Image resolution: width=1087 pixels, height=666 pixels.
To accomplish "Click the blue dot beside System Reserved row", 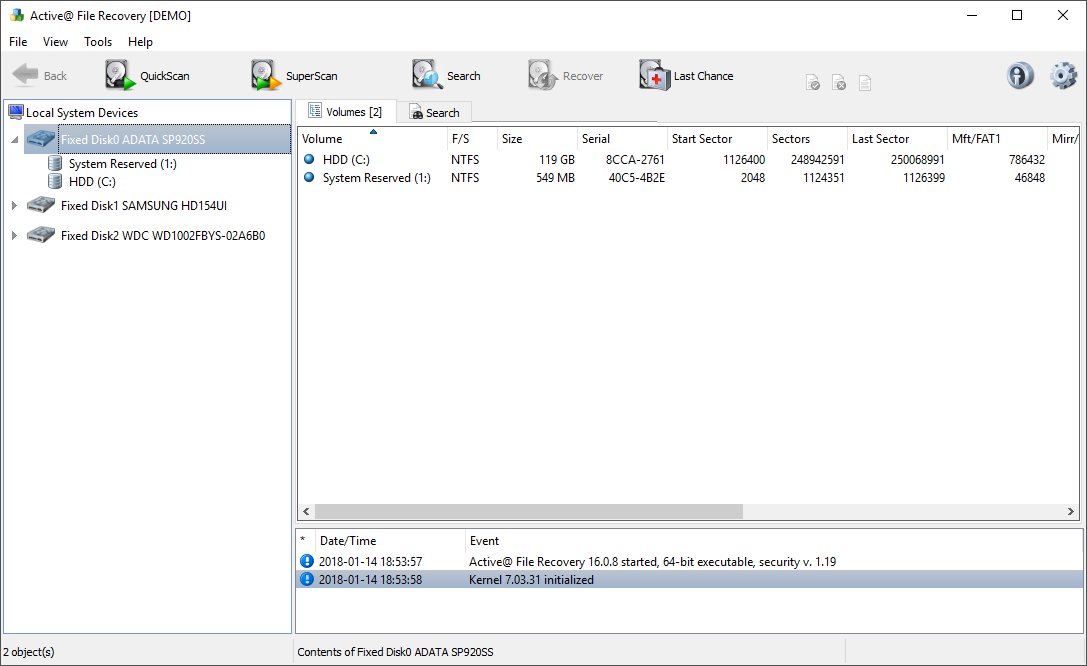I will pos(309,177).
